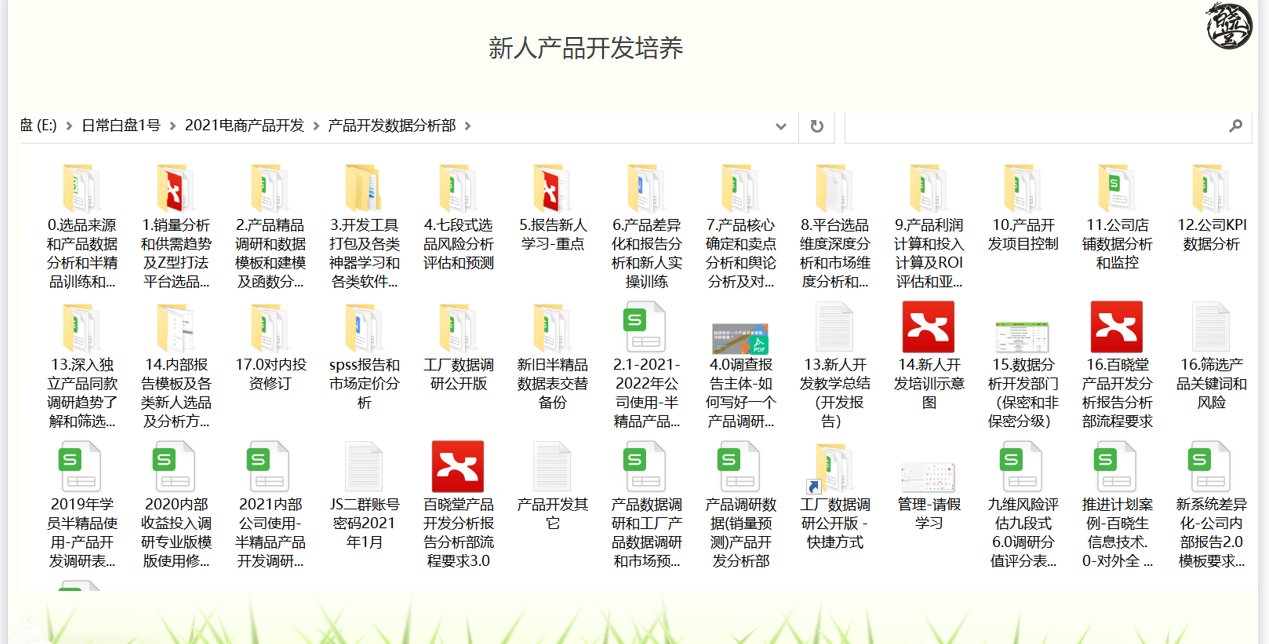Navigate to 2021电商产品开发 breadcrumb
Viewport: 1269px width, 644px height.
245,126
